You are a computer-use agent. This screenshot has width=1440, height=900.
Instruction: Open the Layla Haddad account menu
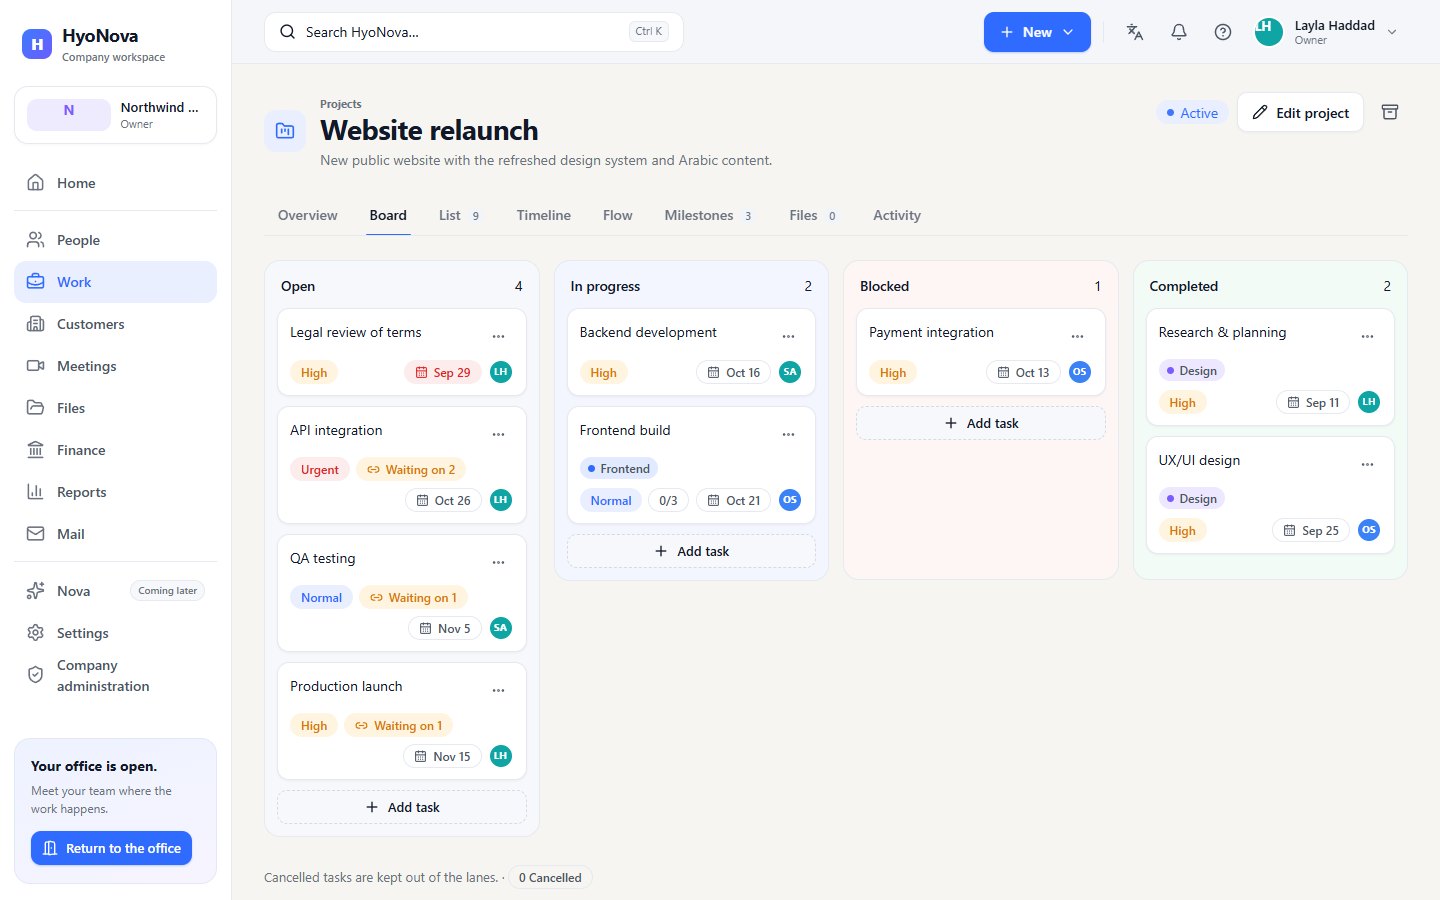pos(1326,32)
